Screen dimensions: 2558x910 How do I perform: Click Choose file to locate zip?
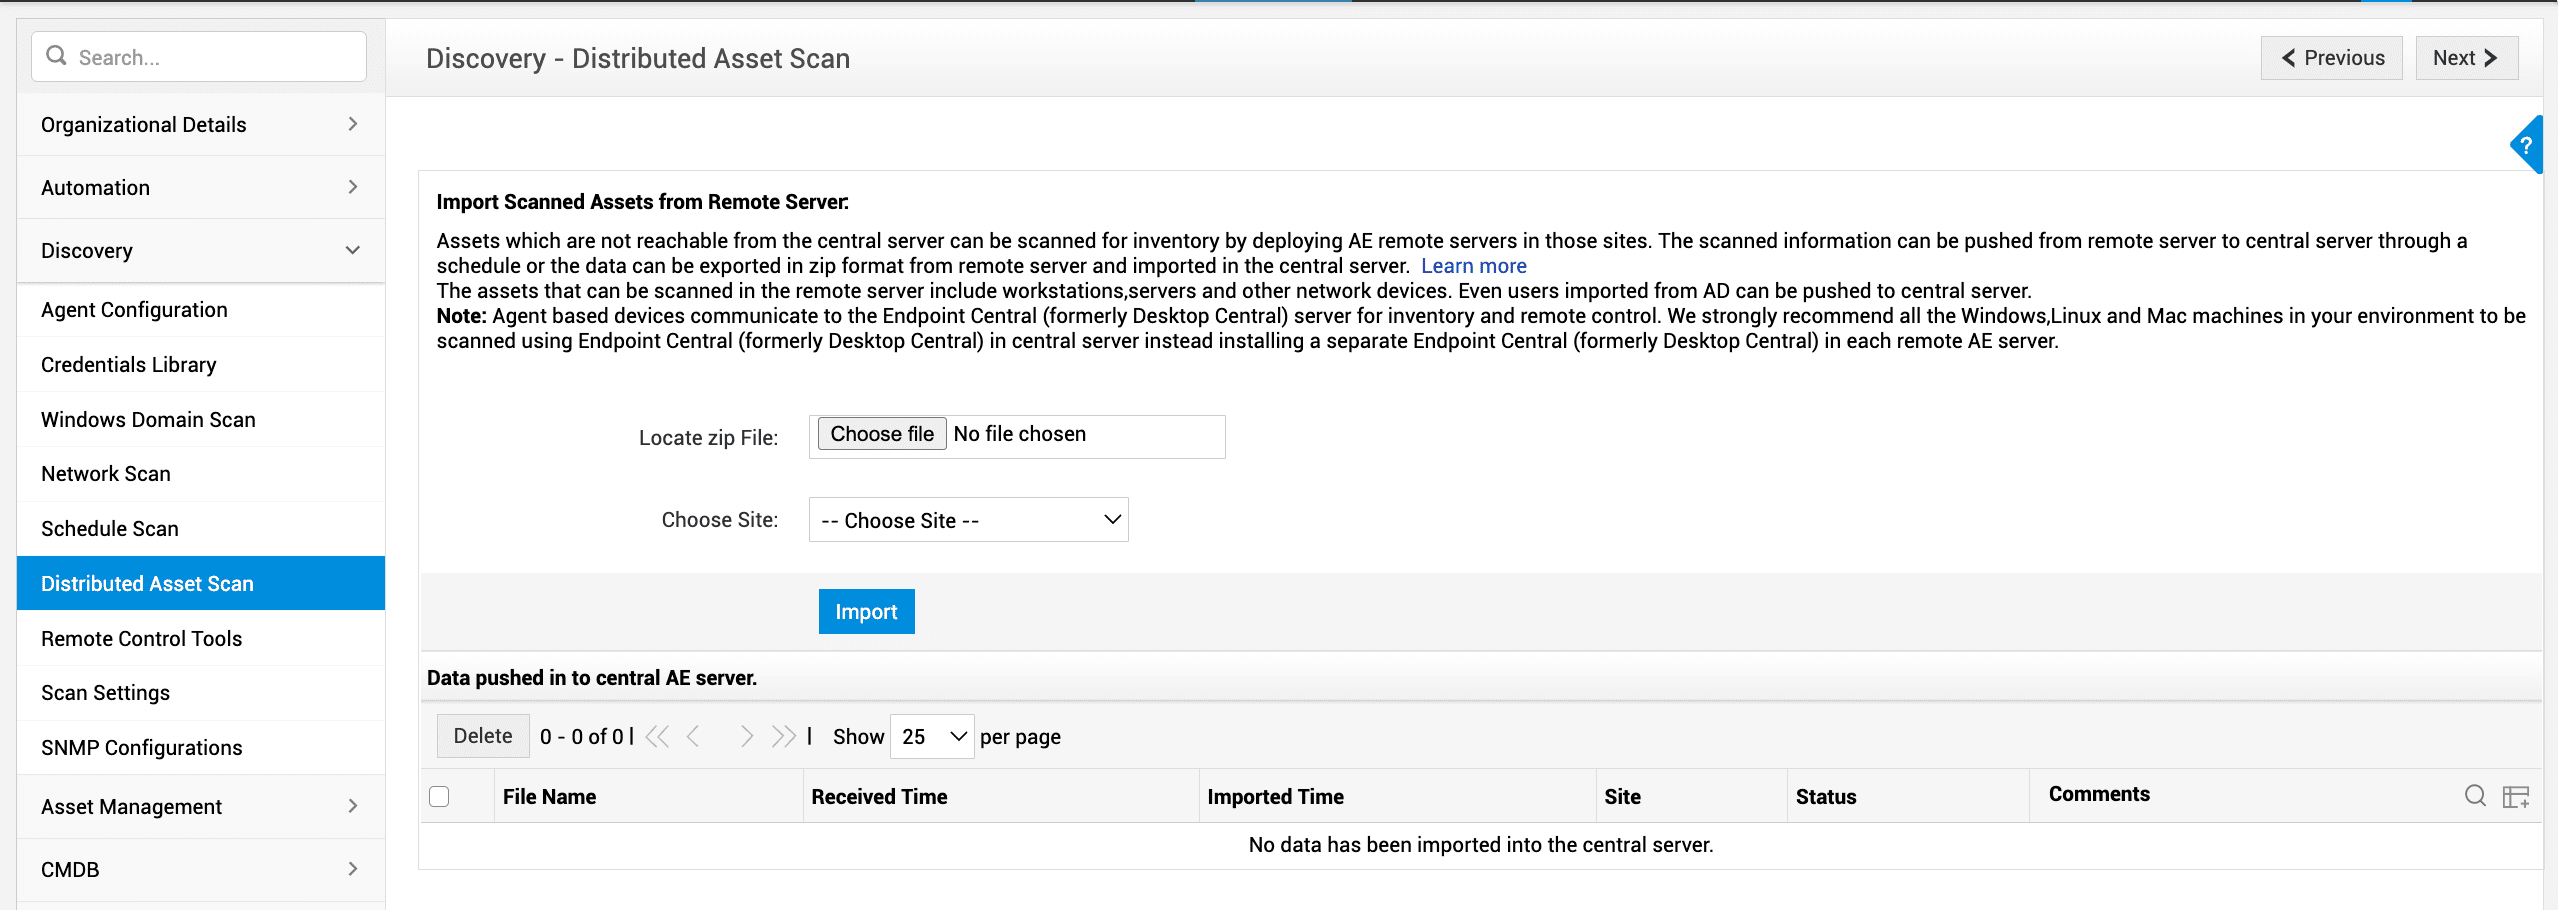881,434
